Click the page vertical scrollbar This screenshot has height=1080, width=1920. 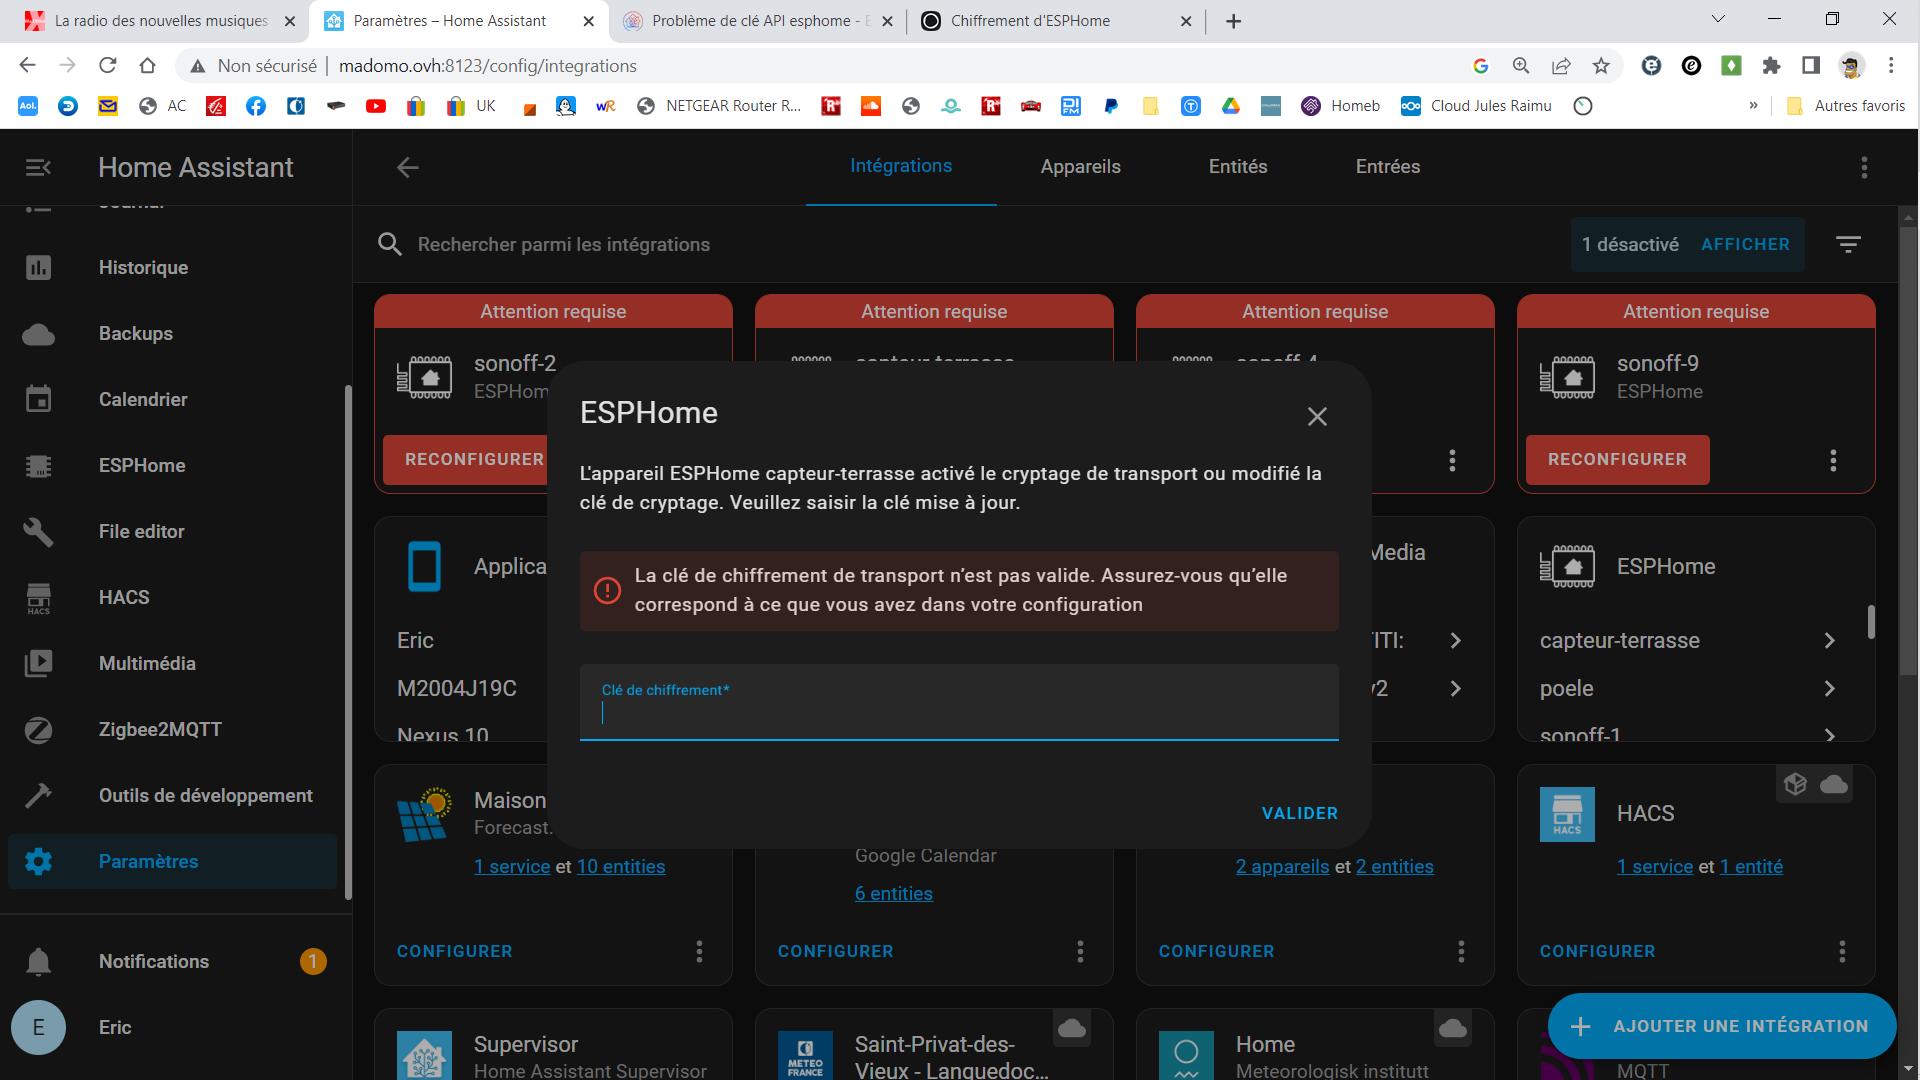[x=1909, y=450]
